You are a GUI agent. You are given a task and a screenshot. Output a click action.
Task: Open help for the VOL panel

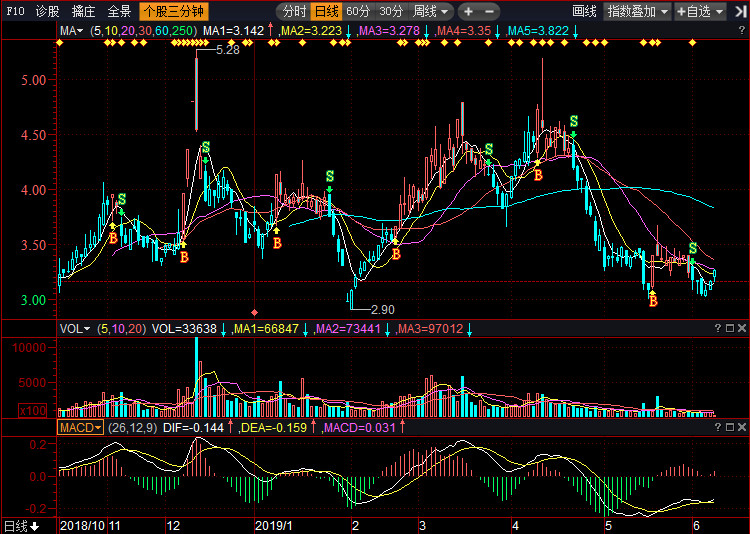pos(716,329)
